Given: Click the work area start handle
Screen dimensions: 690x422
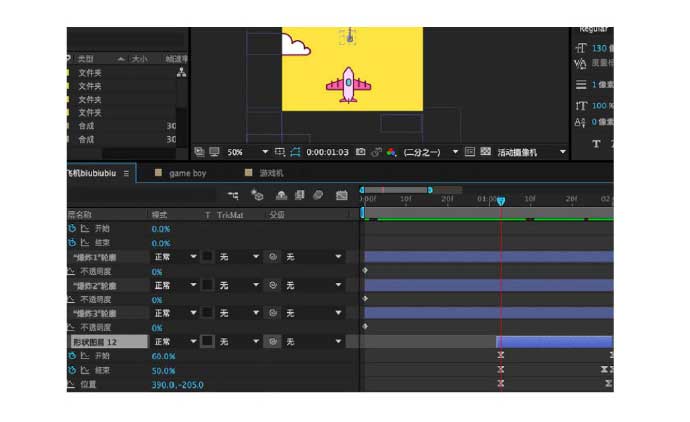Looking at the screenshot, I should pyautogui.click(x=362, y=190).
